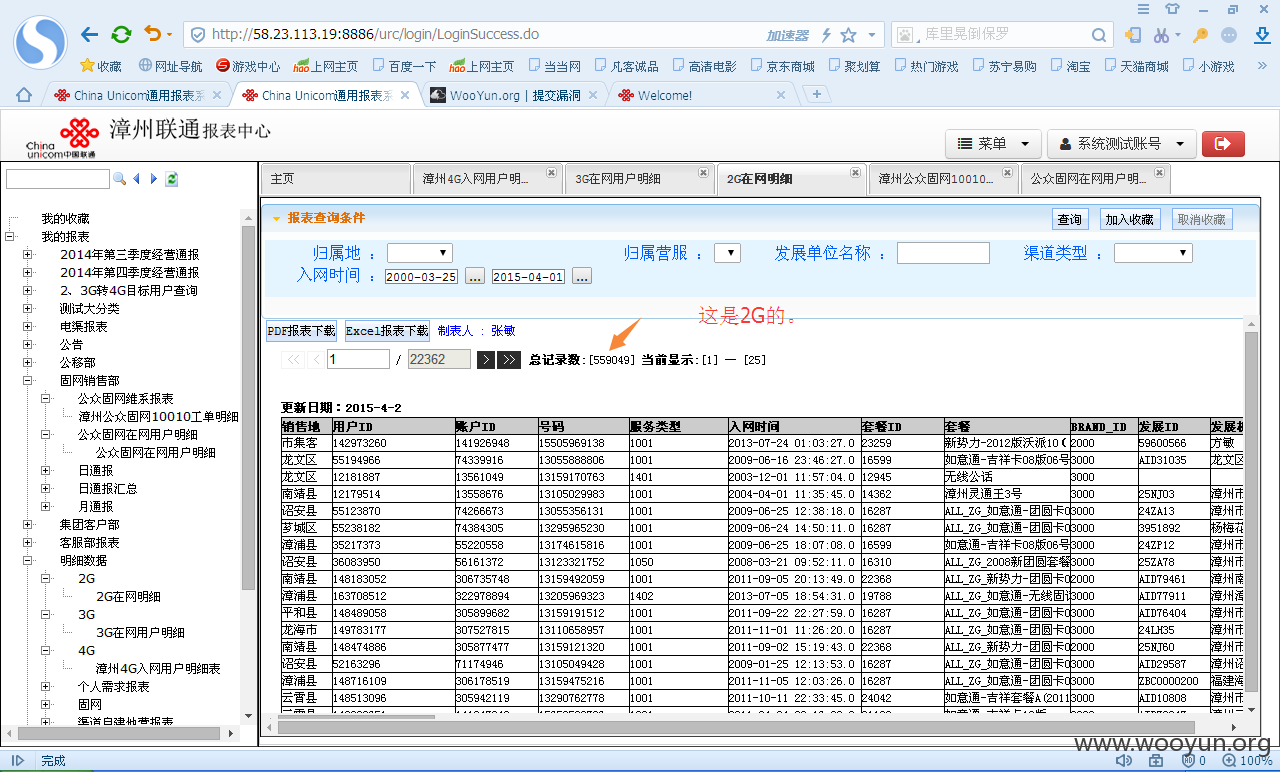Click the tree search input box
Screen dimensions: 1280x772
tap(57, 179)
